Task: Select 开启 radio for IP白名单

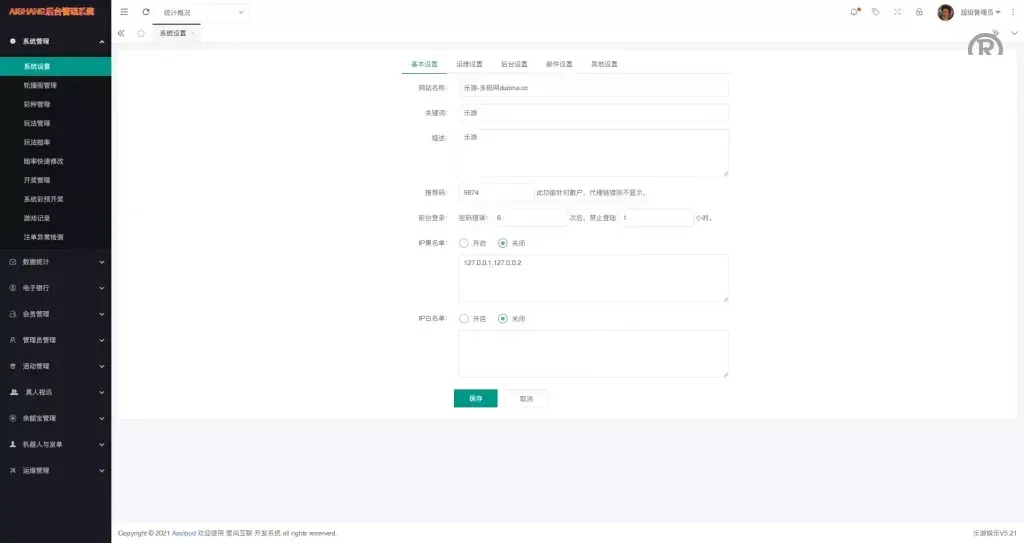Action: [x=464, y=319]
